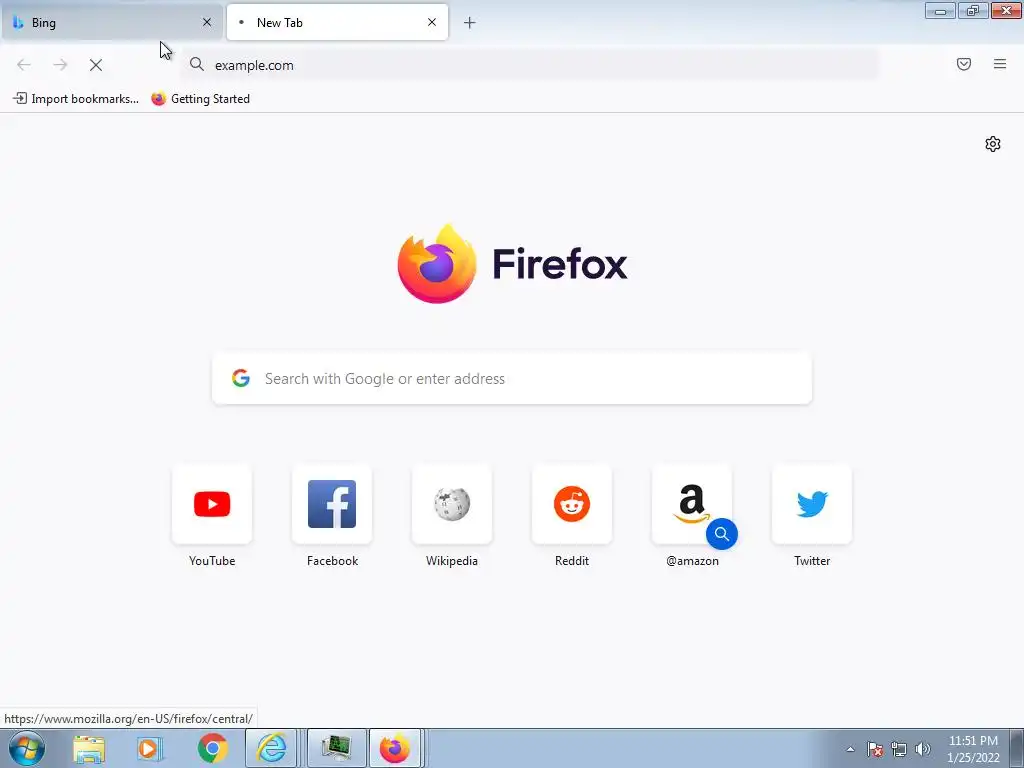Screen dimensions: 1024x768
Task: Open Internet Explorer from taskbar
Action: 272,748
